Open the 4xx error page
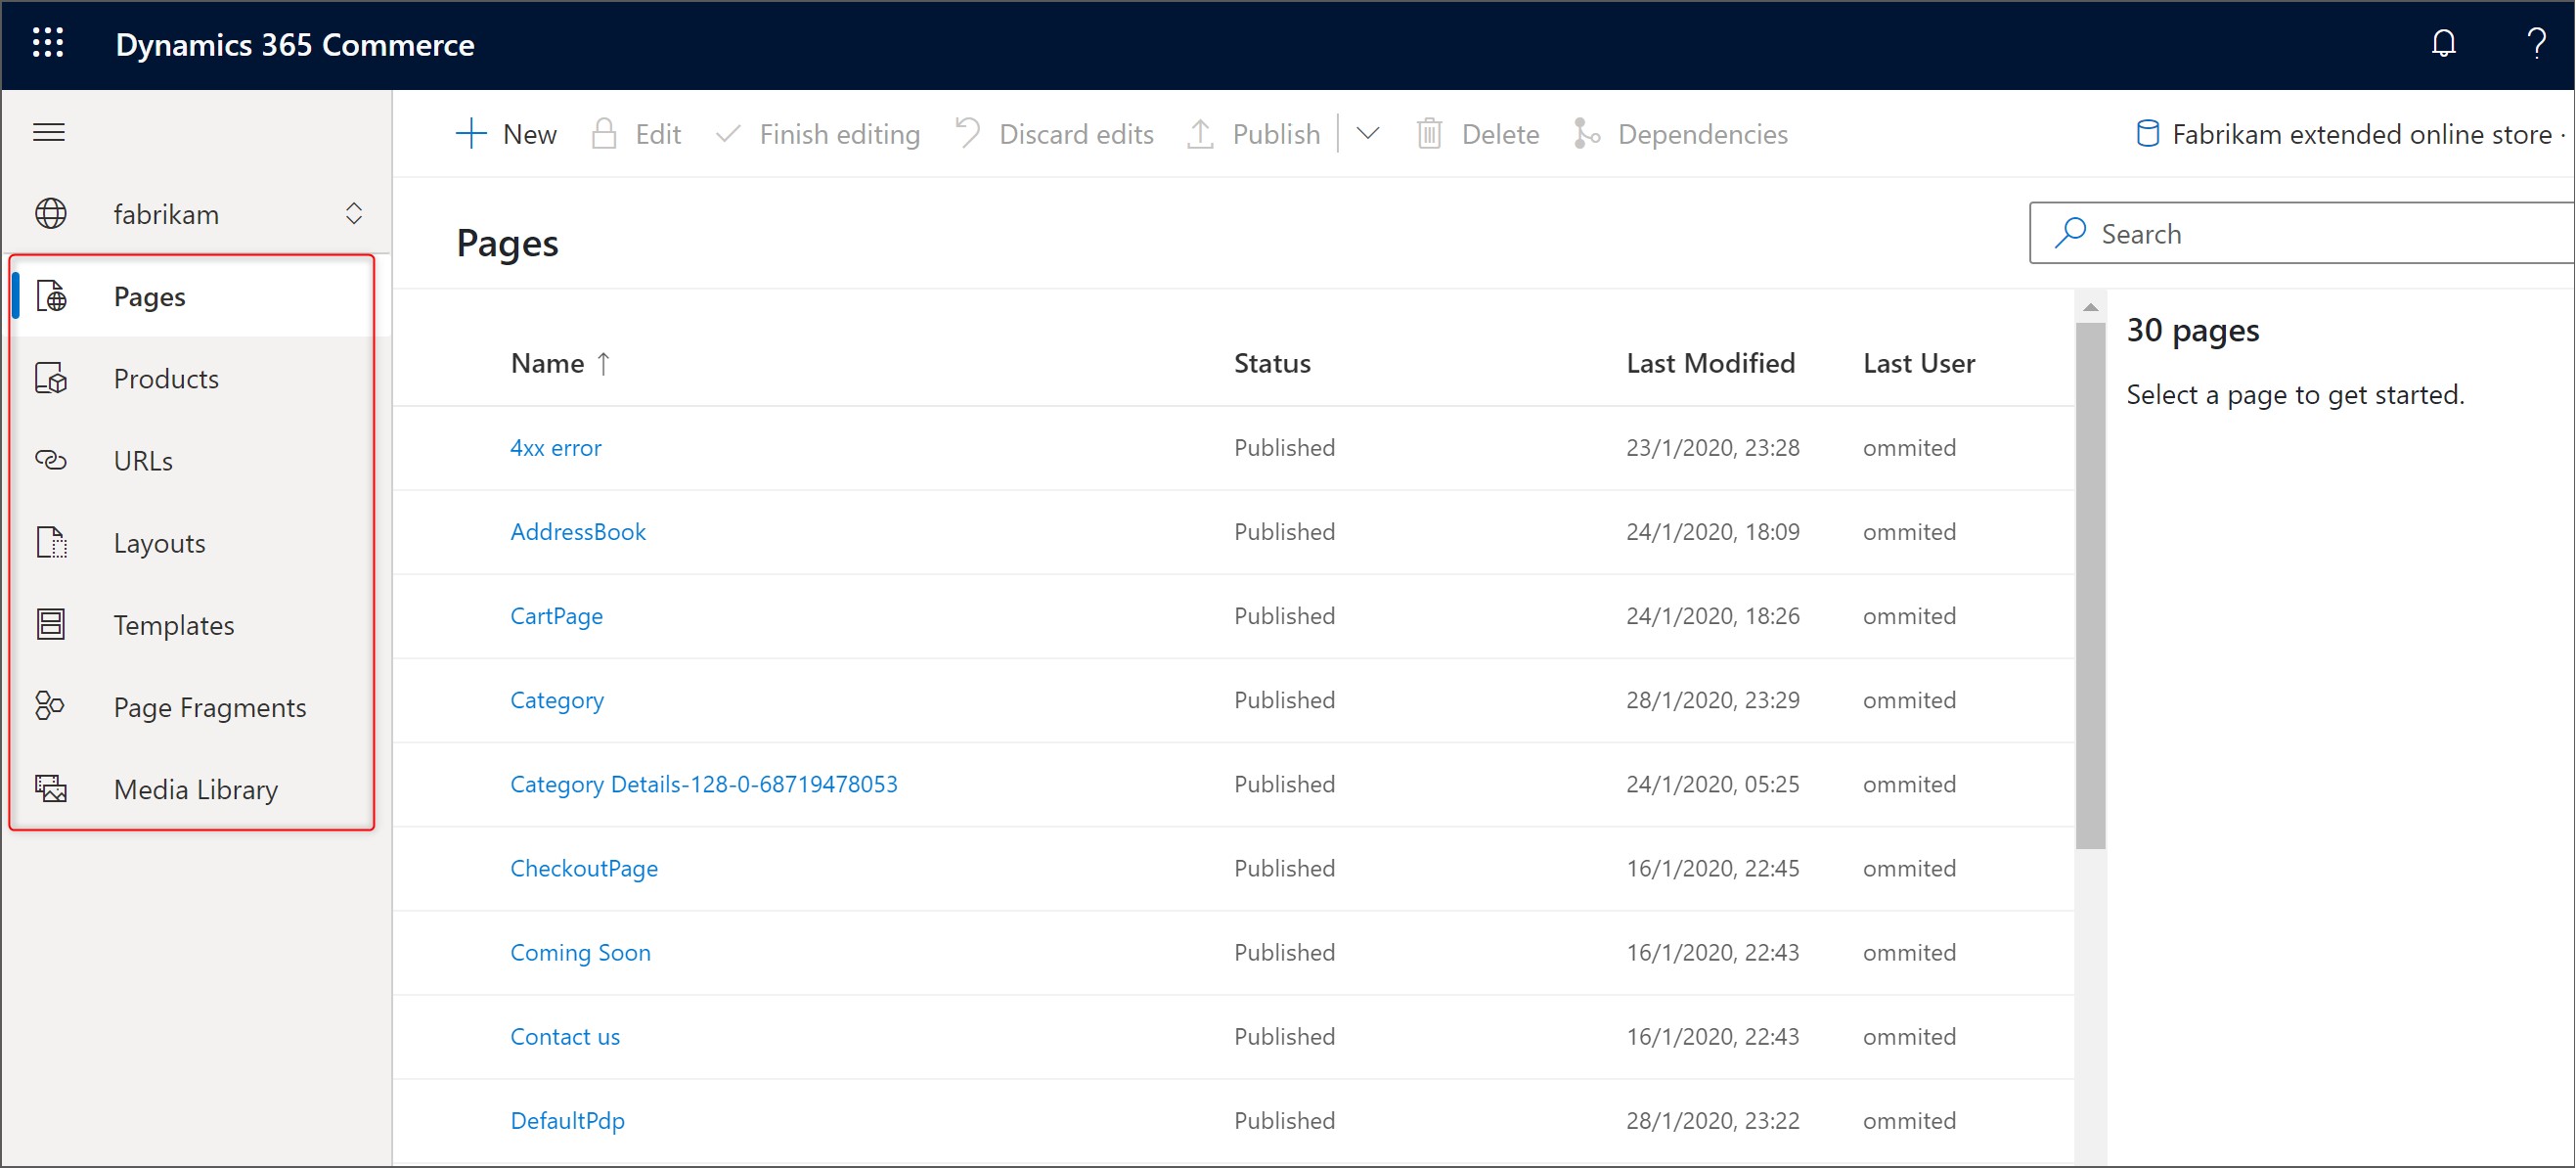Image resolution: width=2576 pixels, height=1168 pixels. click(x=556, y=447)
